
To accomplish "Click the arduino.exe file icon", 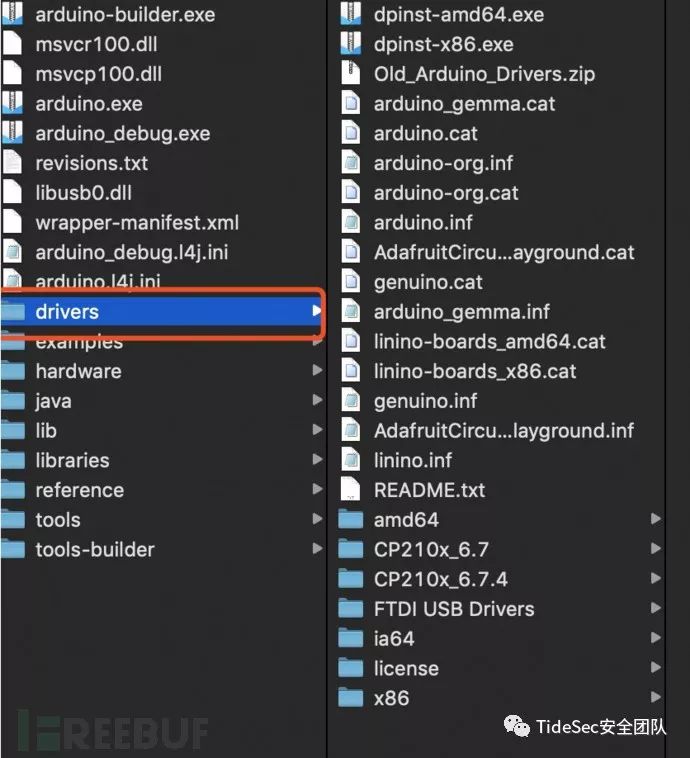I will click(12, 103).
